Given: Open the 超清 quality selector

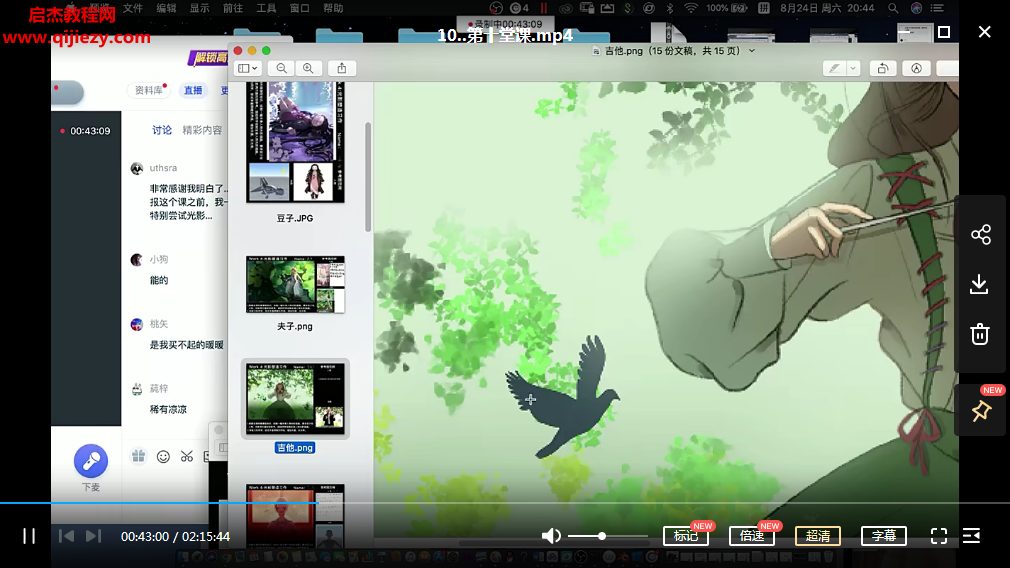Looking at the screenshot, I should pyautogui.click(x=818, y=536).
